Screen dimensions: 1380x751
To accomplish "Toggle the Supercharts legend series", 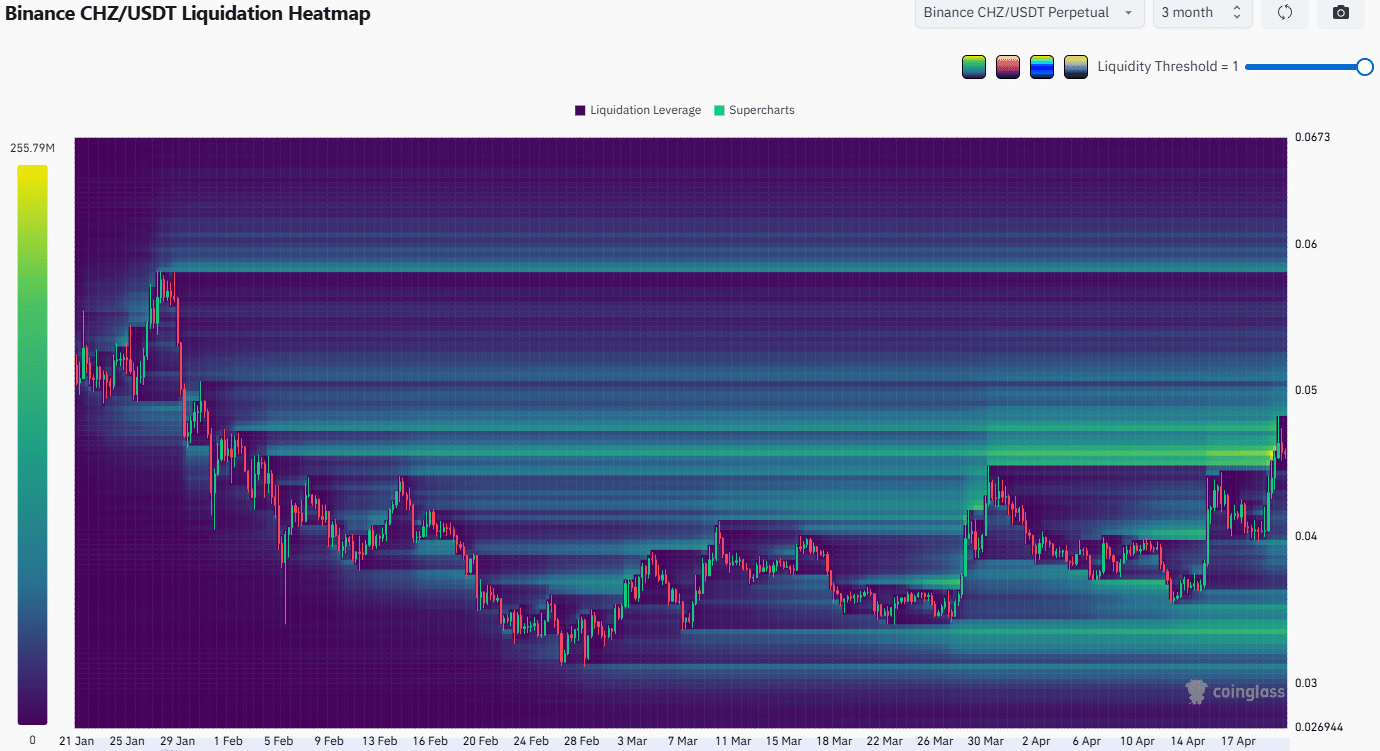I will tap(754, 110).
